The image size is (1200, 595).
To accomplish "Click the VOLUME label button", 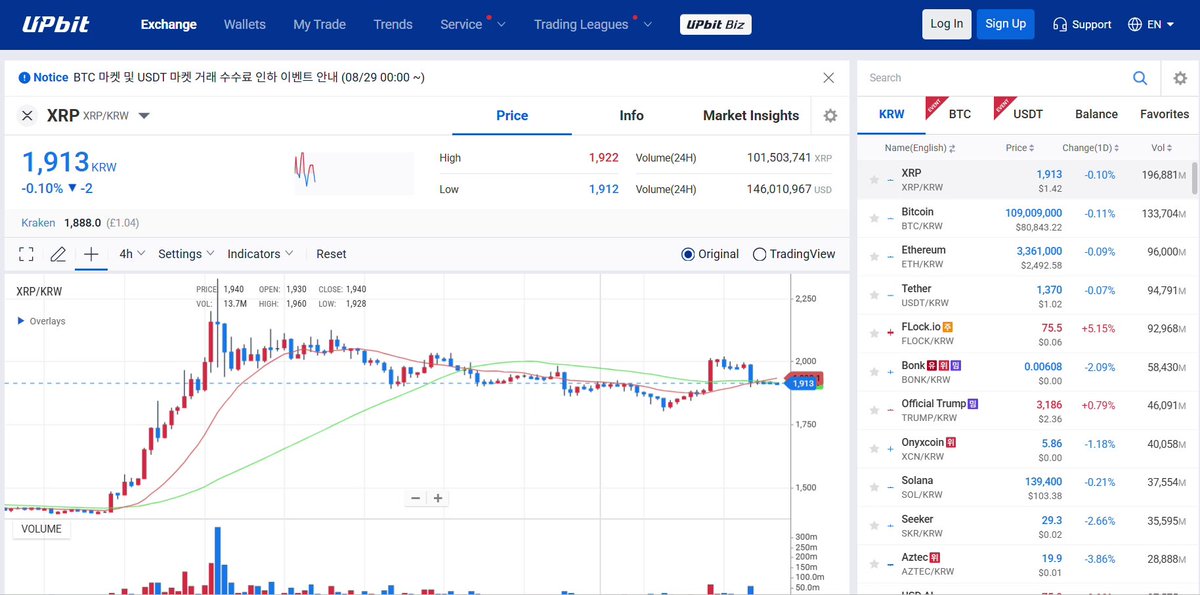I will (41, 529).
